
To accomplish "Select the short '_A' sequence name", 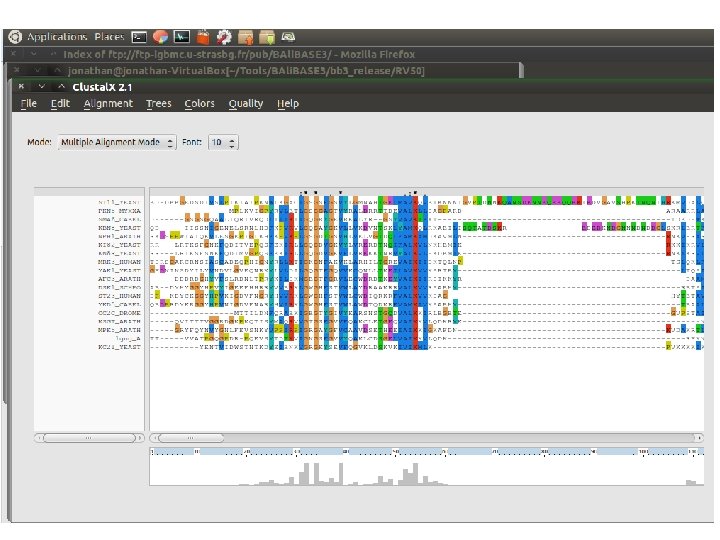I will coord(128,338).
